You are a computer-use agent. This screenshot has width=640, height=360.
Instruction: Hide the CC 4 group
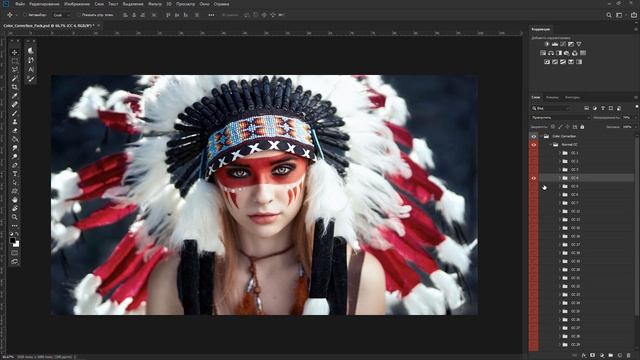(x=533, y=178)
